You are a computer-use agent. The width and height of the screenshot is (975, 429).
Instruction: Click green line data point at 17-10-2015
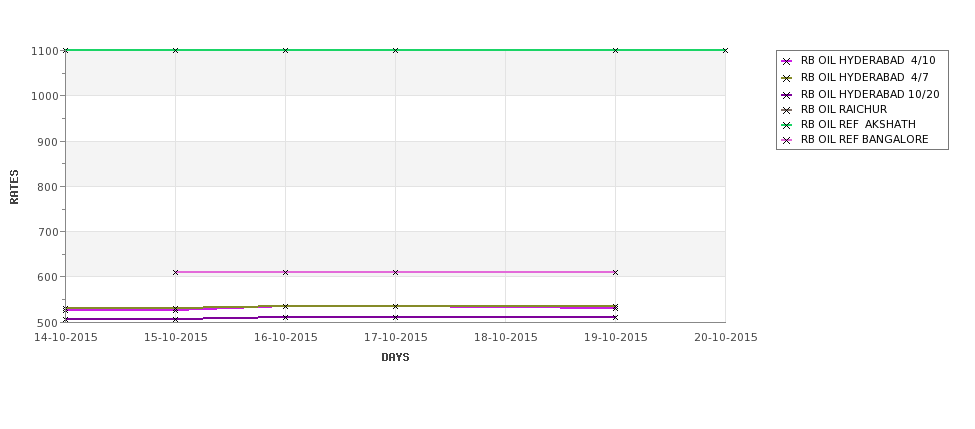pyautogui.click(x=395, y=50)
